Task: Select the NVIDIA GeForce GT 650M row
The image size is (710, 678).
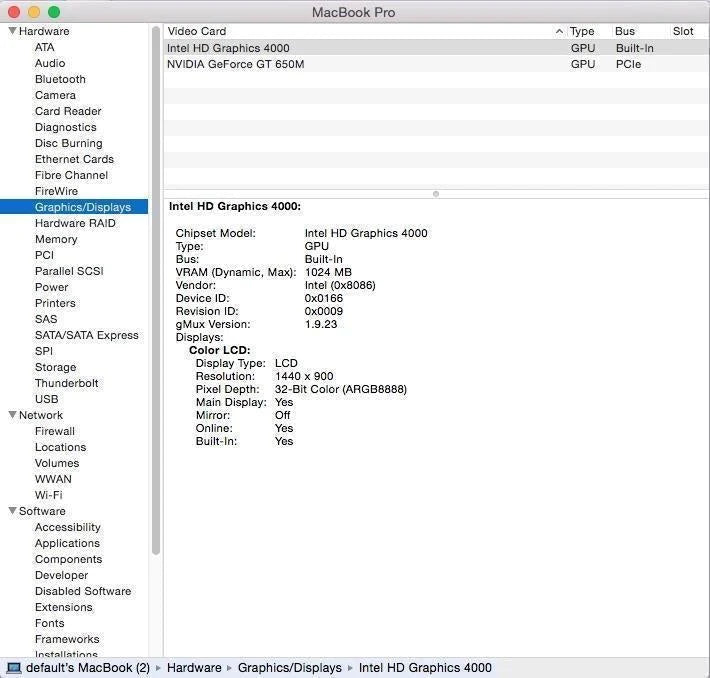Action: pyautogui.click(x=236, y=64)
